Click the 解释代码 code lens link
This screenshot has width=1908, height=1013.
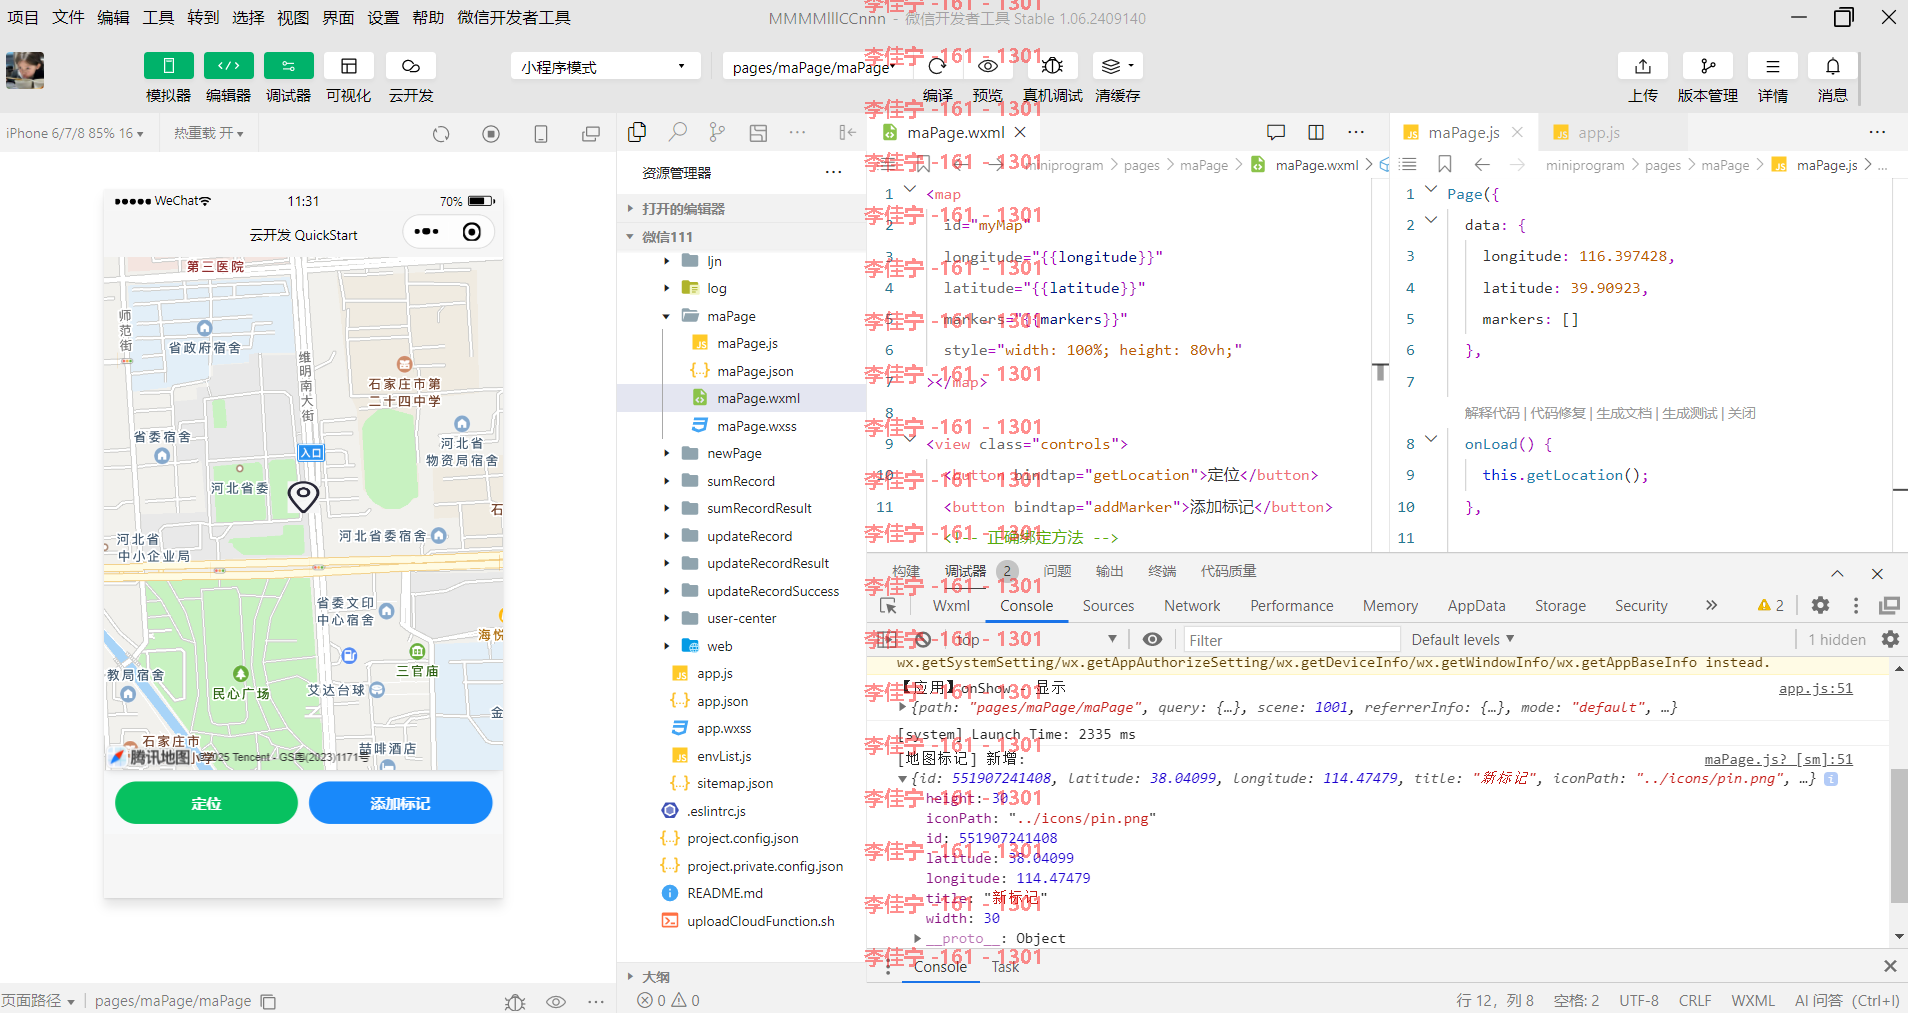[1491, 413]
